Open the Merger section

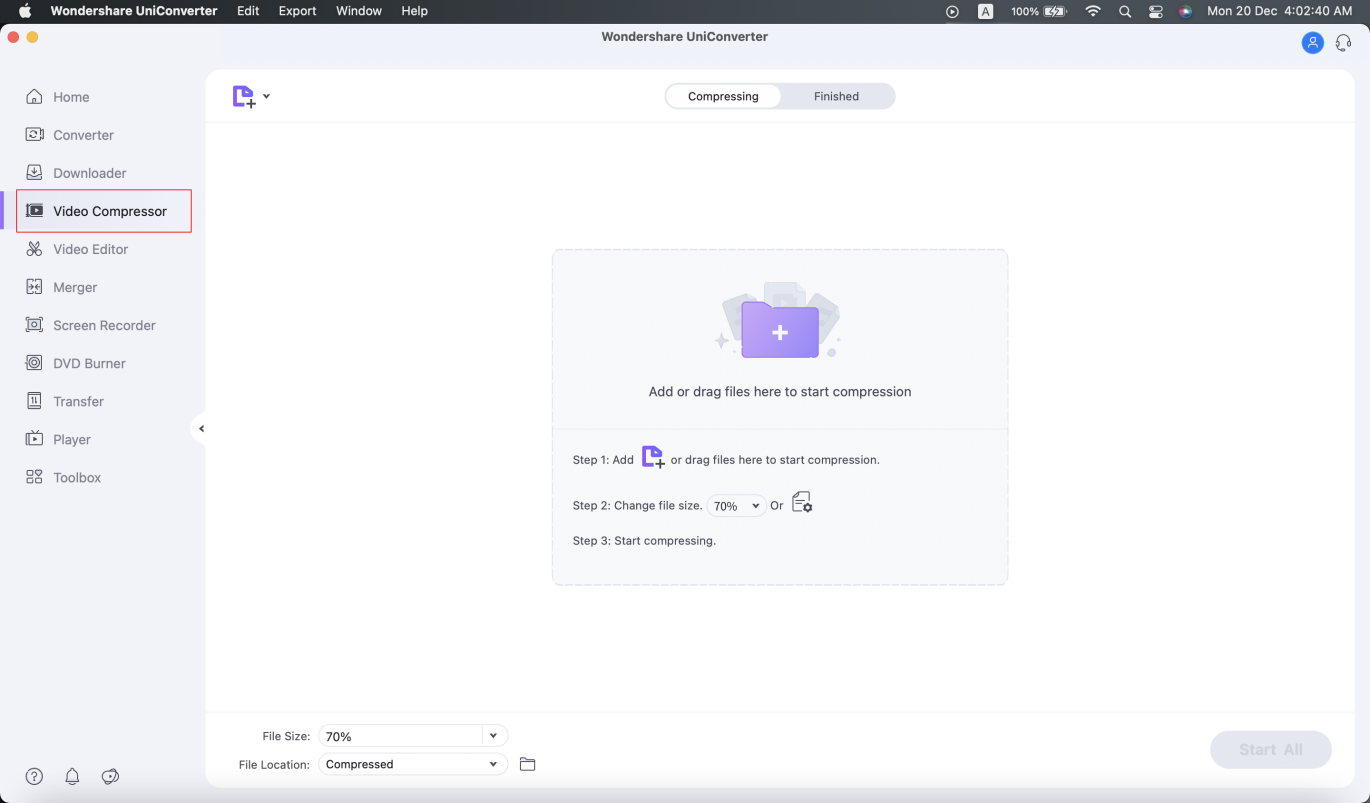point(61,287)
